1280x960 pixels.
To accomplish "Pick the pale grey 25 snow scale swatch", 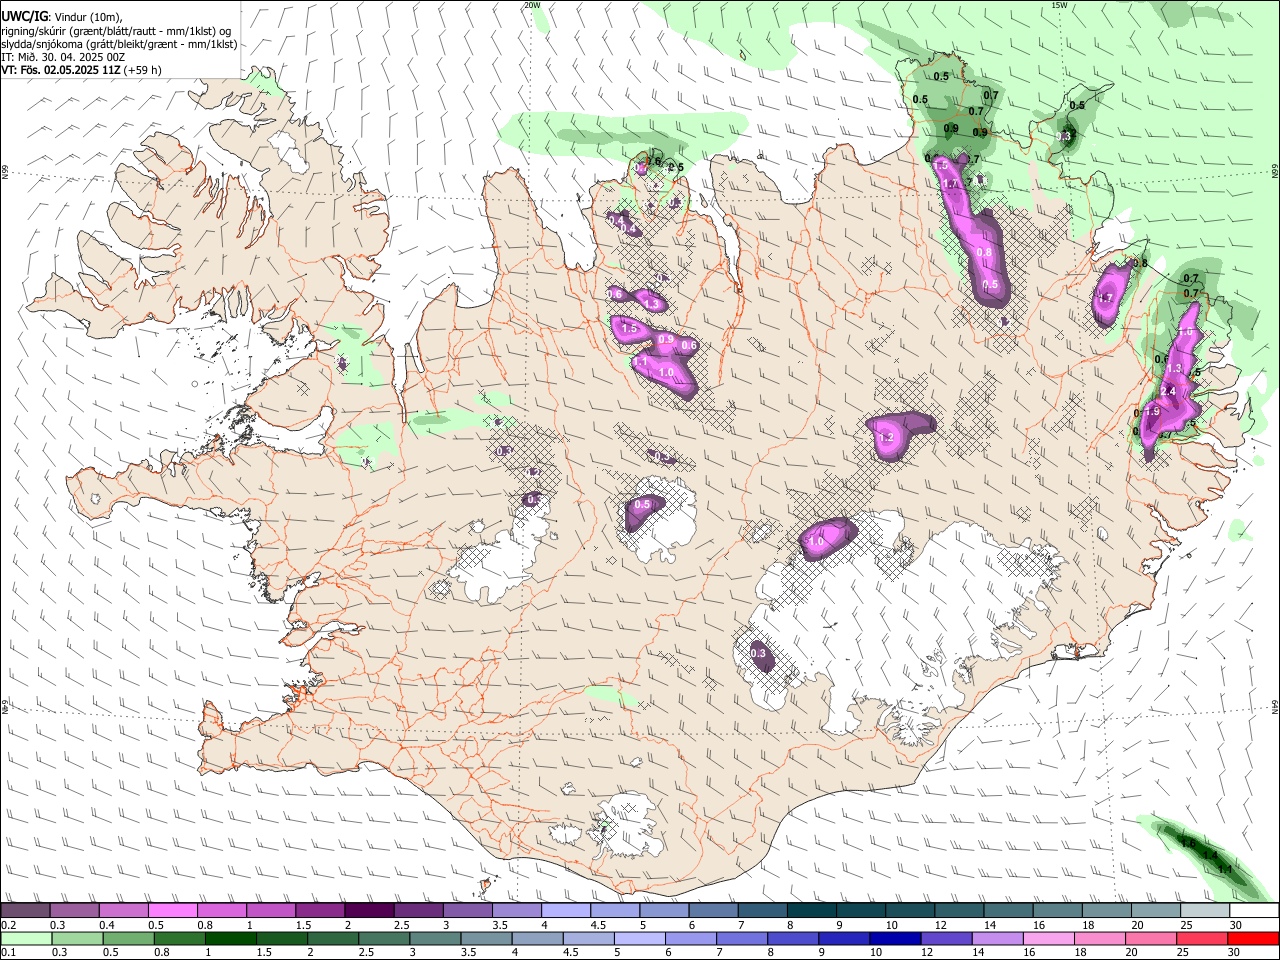I will 1205,910.
